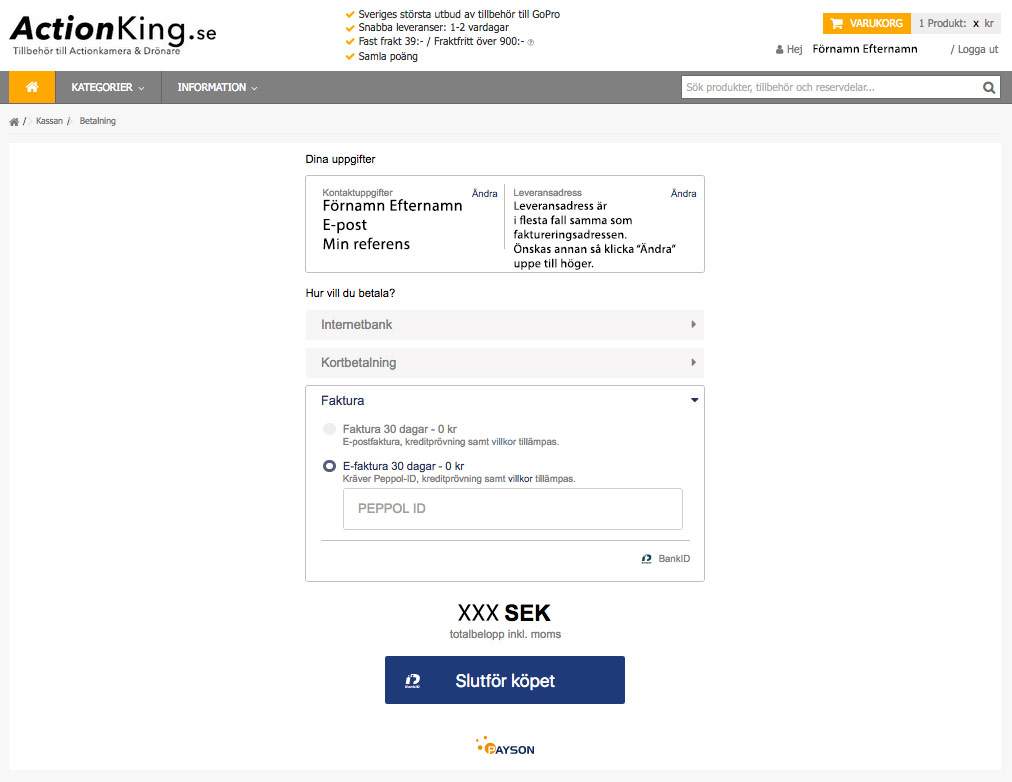1012x782 pixels.
Task: Expand the Internetbank payment option
Action: (505, 325)
